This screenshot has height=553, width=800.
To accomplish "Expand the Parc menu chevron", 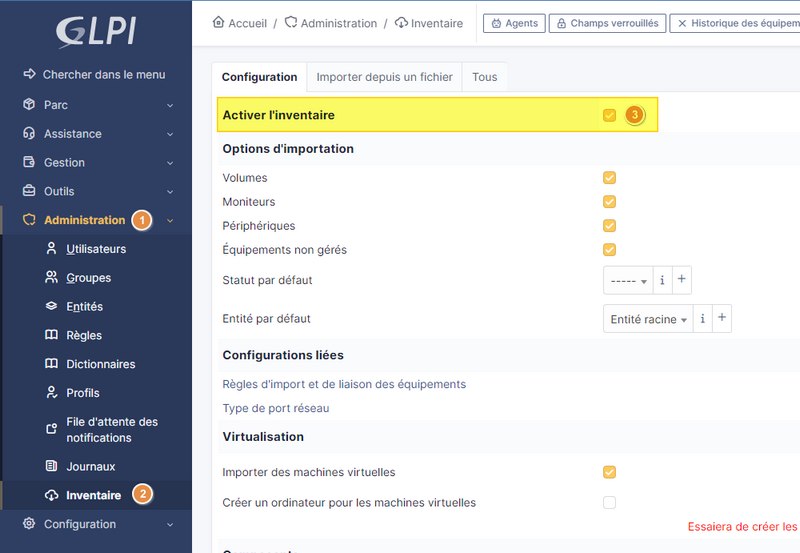I will point(170,105).
